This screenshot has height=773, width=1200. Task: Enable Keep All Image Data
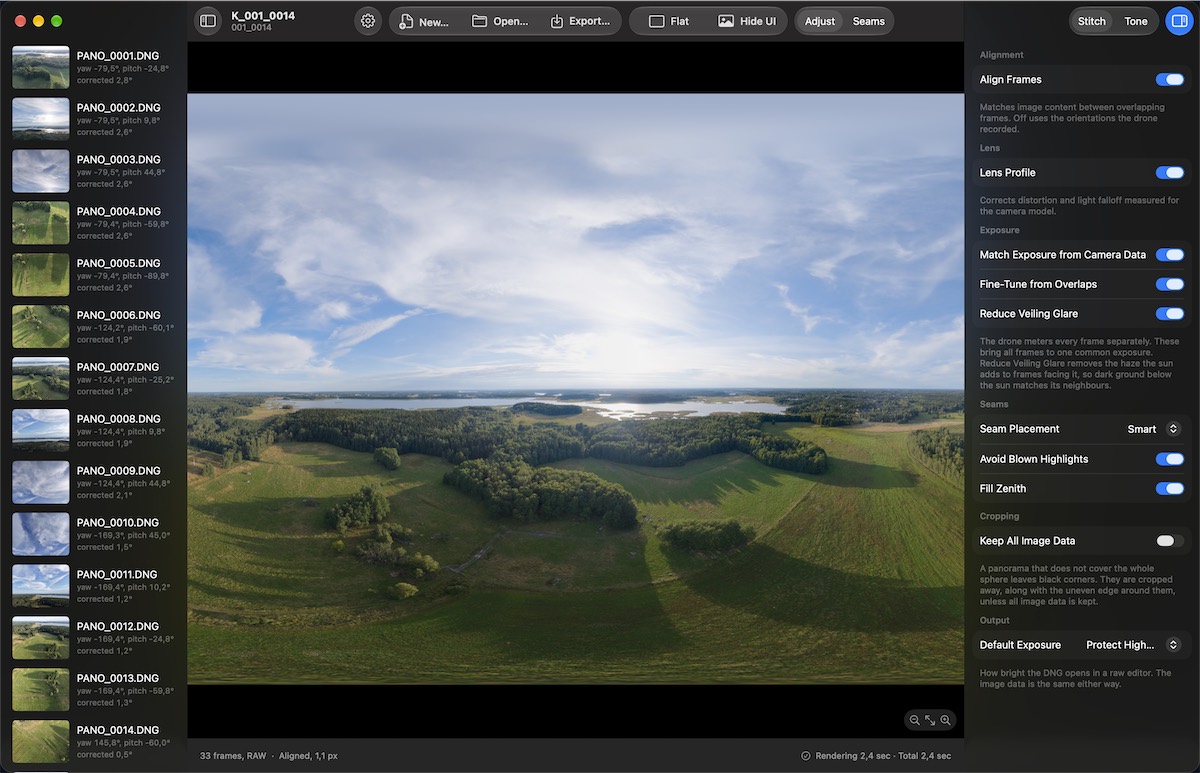tap(1169, 541)
